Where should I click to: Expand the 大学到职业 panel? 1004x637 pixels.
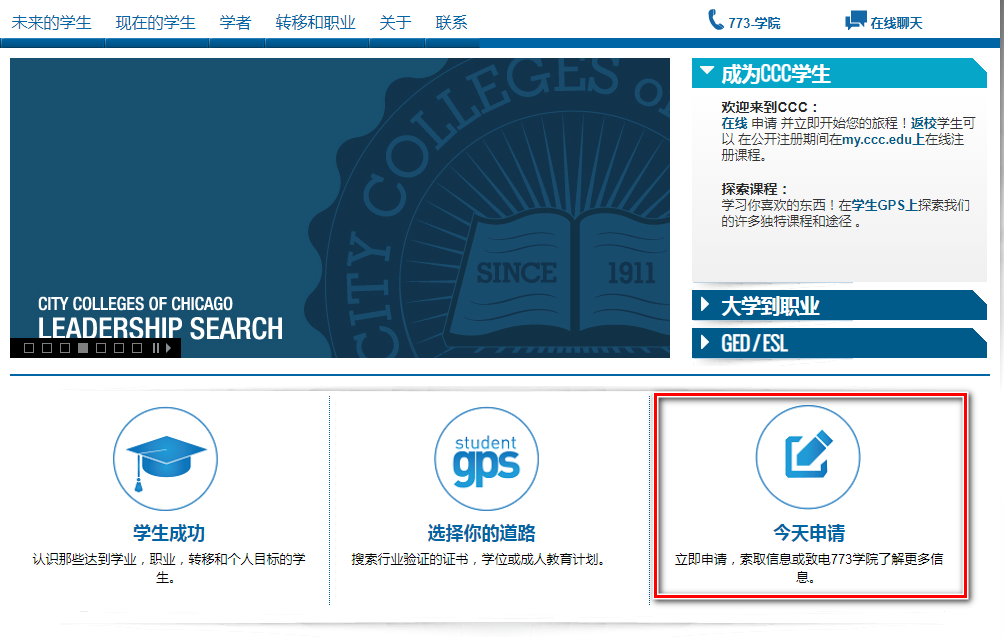839,305
